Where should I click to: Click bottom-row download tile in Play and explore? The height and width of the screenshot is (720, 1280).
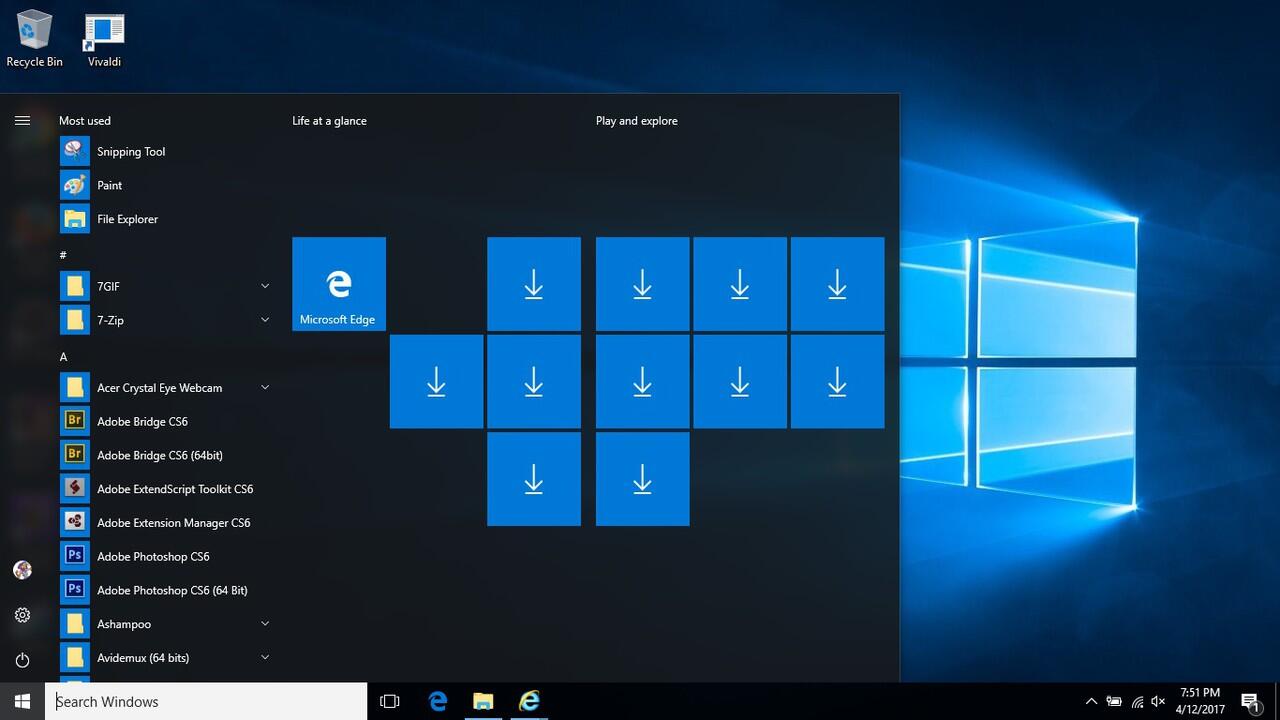642,479
